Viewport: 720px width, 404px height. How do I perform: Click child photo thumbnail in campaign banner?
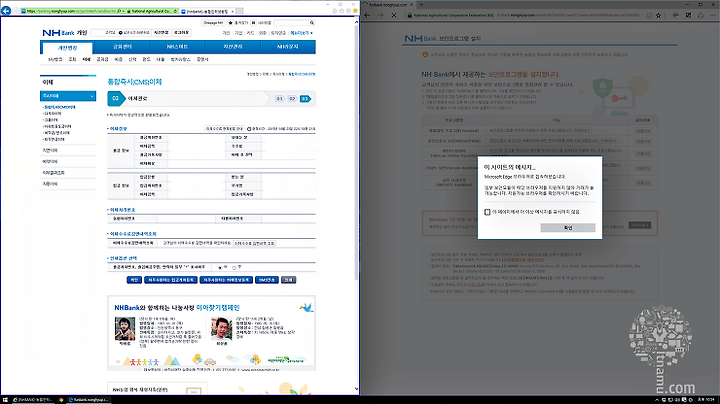124,329
